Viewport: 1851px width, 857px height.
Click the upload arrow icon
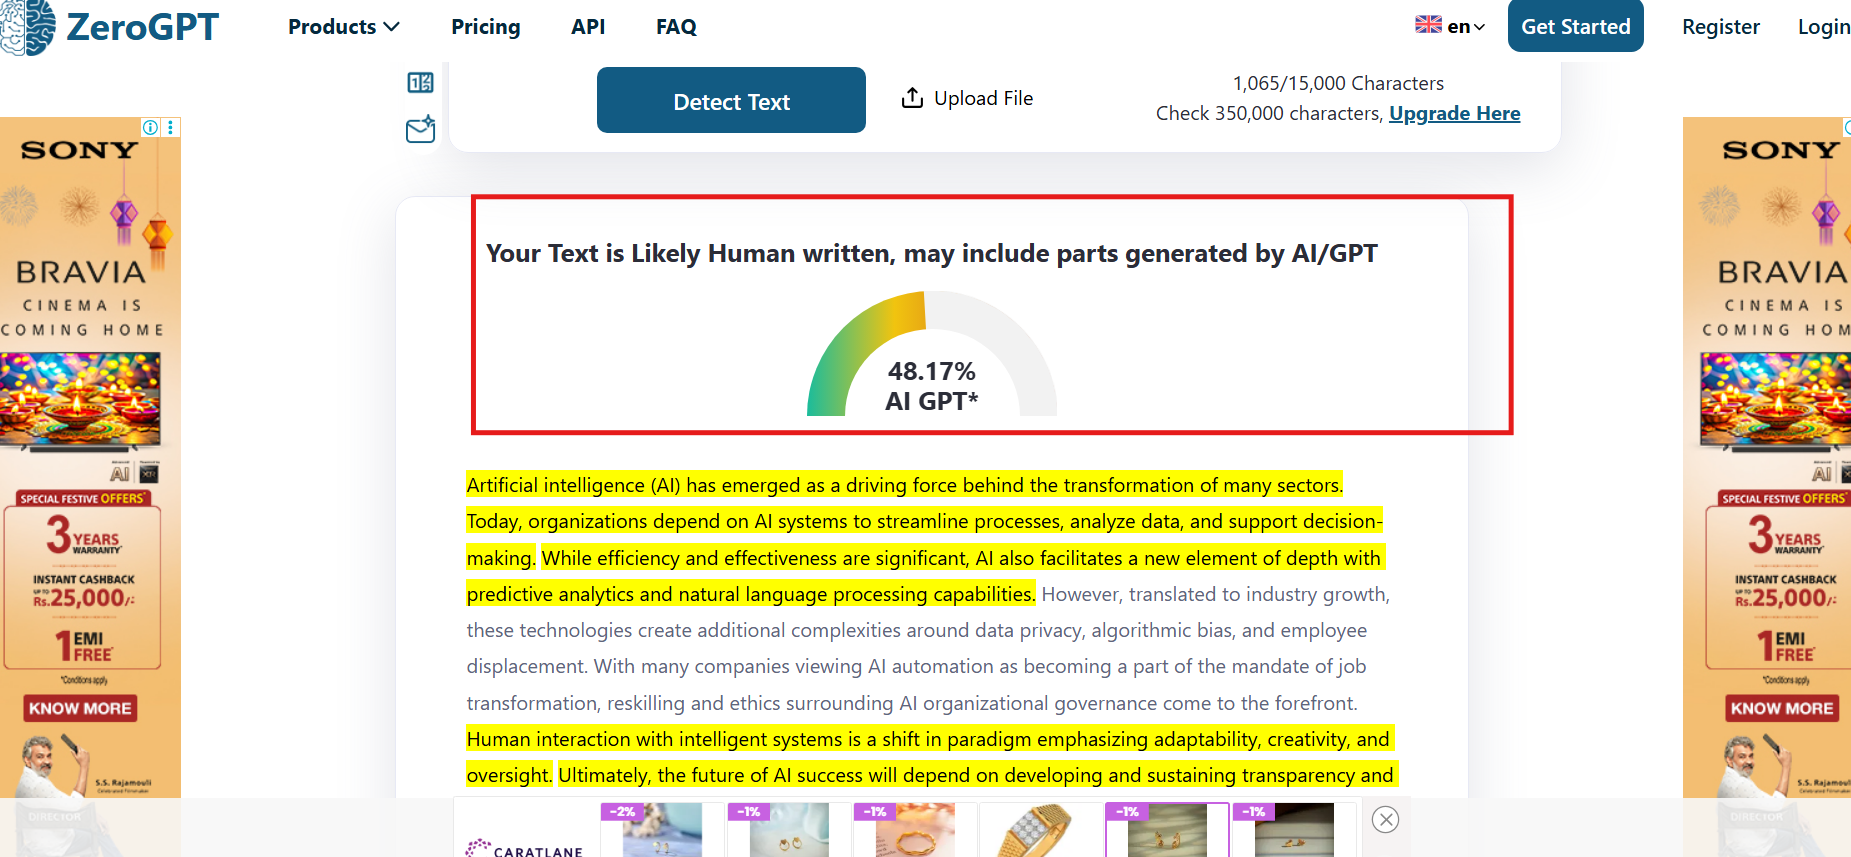coord(912,98)
